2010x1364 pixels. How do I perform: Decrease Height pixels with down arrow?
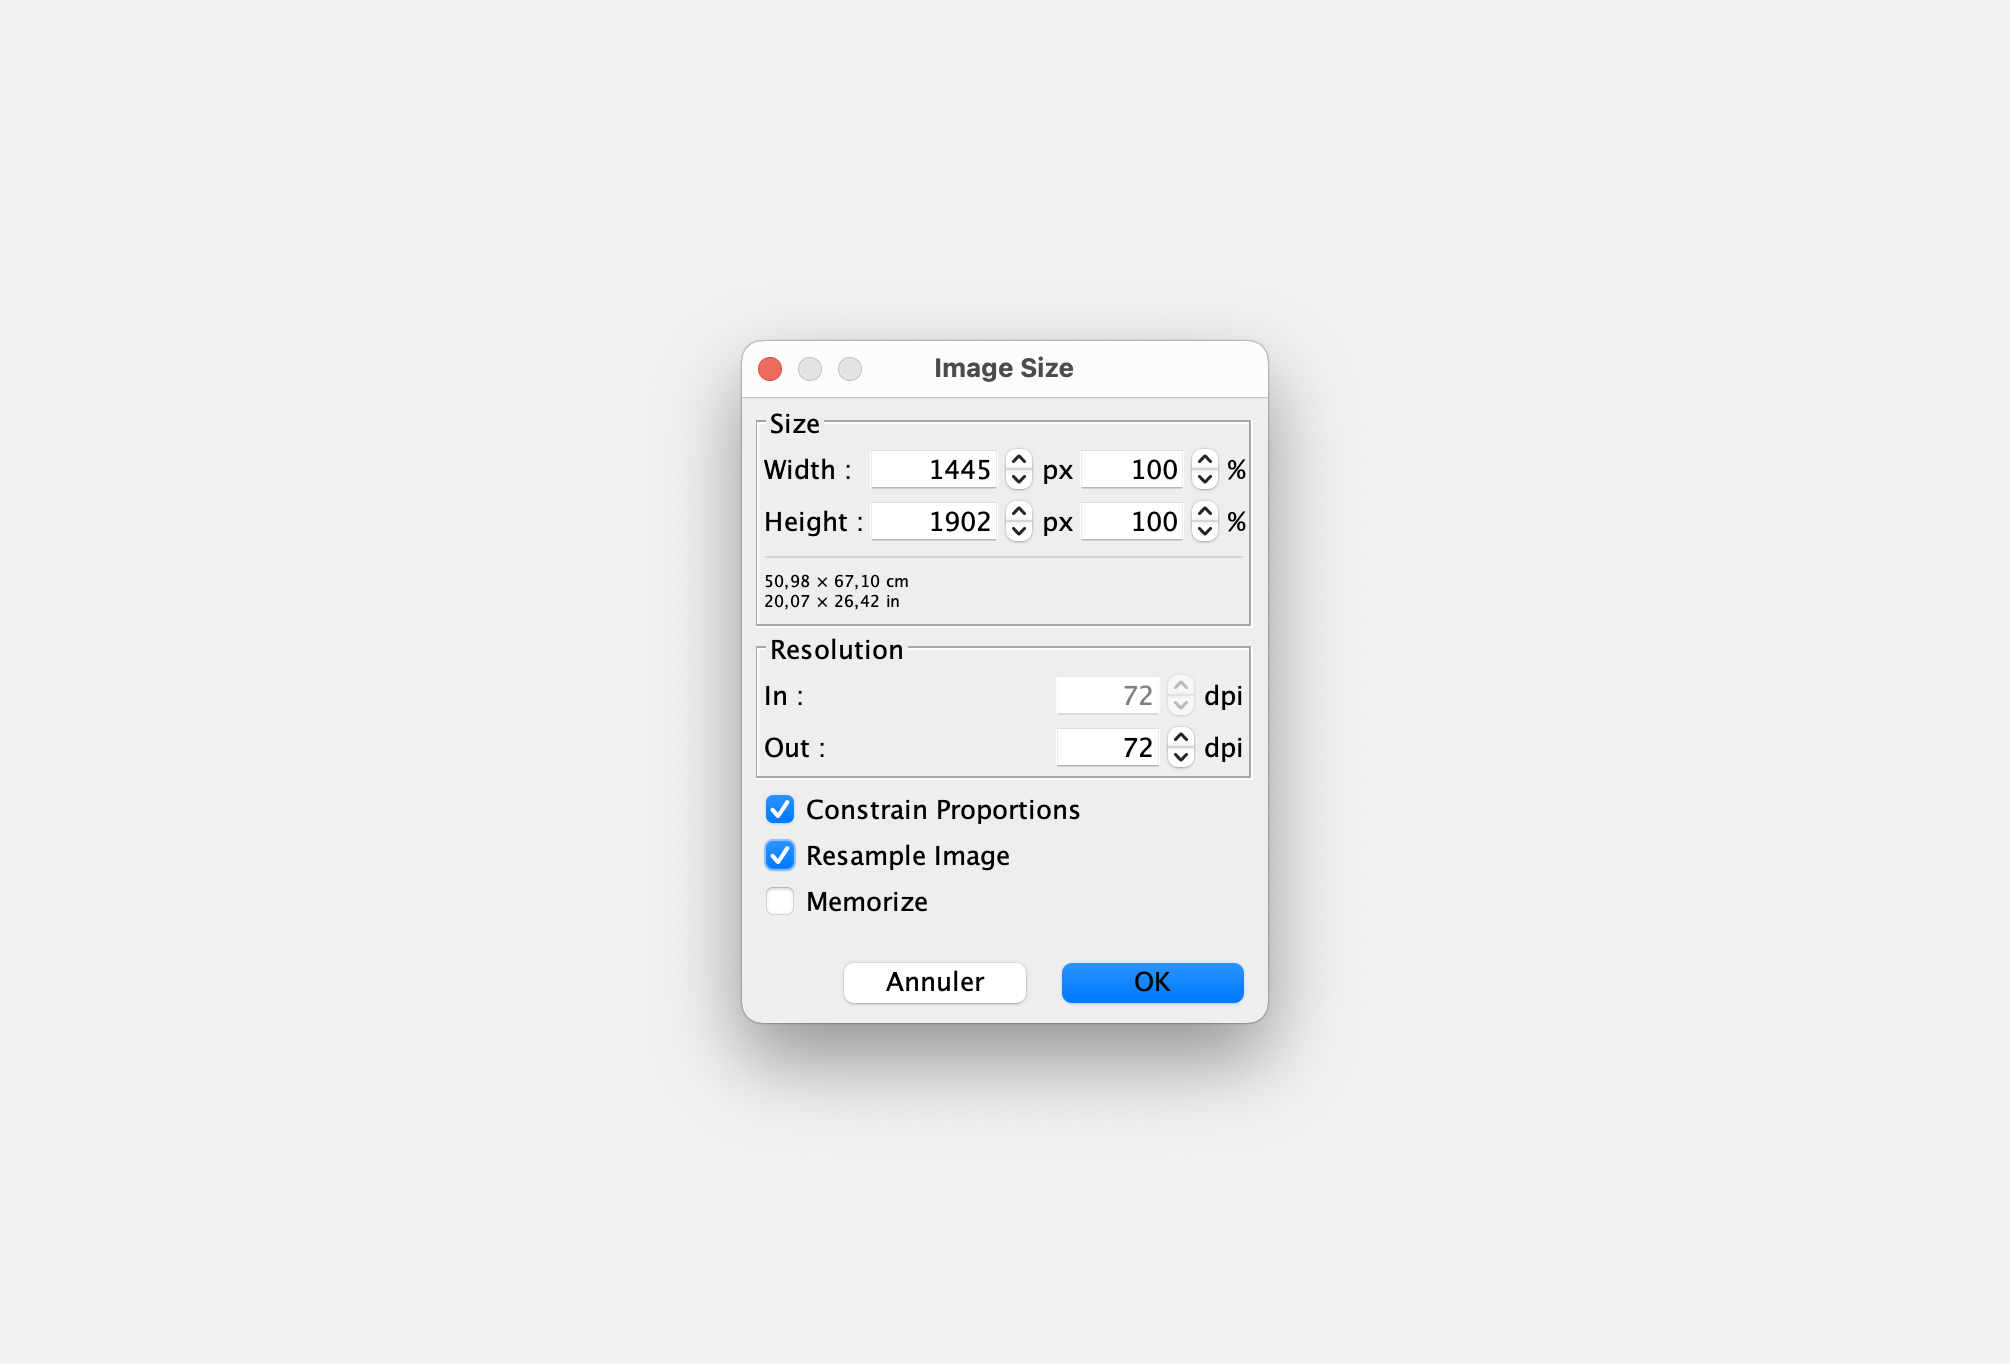click(1018, 531)
